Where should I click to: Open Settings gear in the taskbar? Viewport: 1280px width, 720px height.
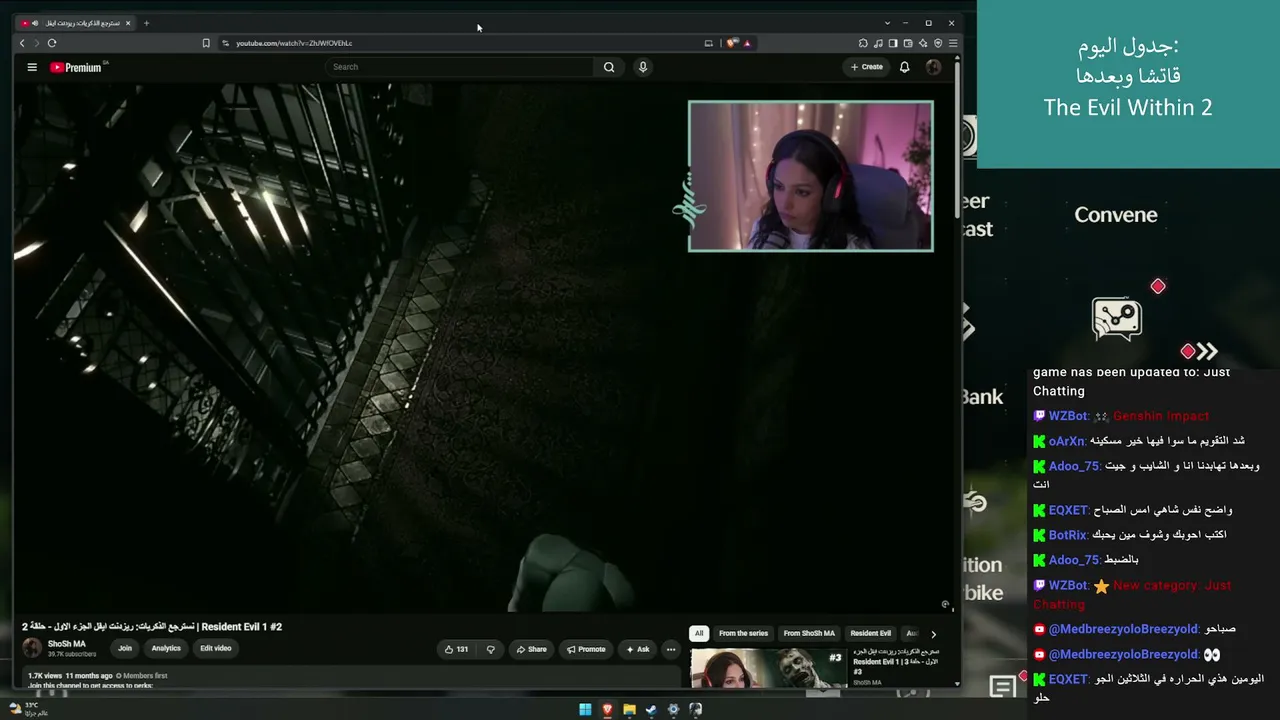point(673,710)
